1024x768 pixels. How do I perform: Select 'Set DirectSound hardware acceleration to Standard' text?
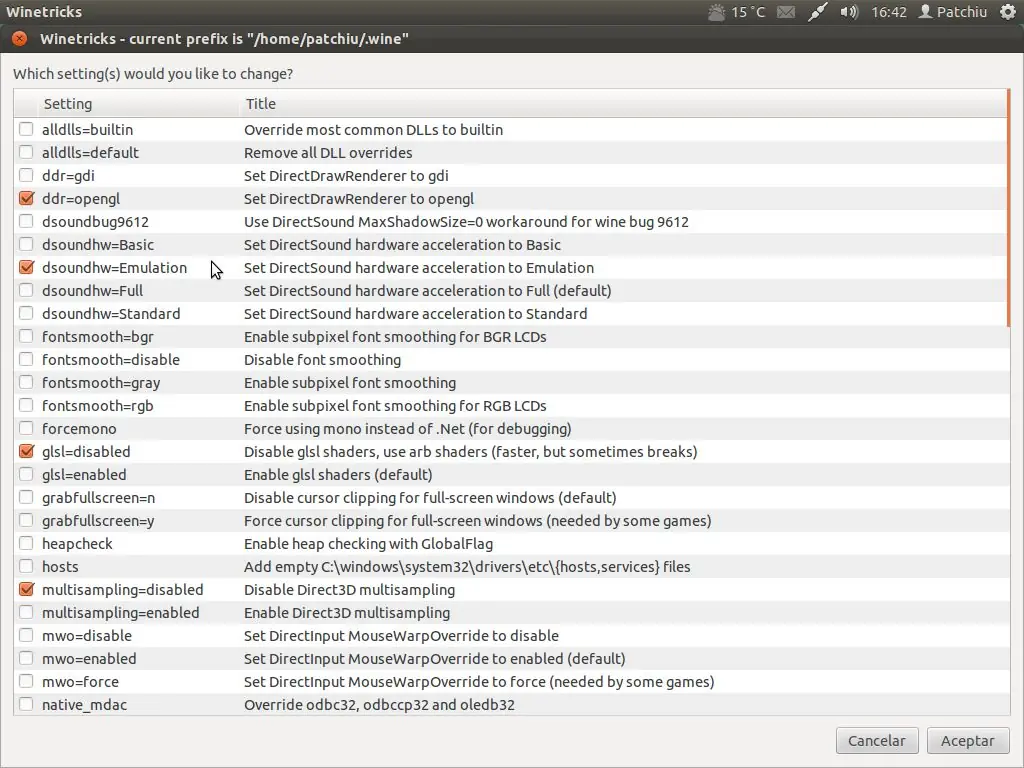point(415,313)
